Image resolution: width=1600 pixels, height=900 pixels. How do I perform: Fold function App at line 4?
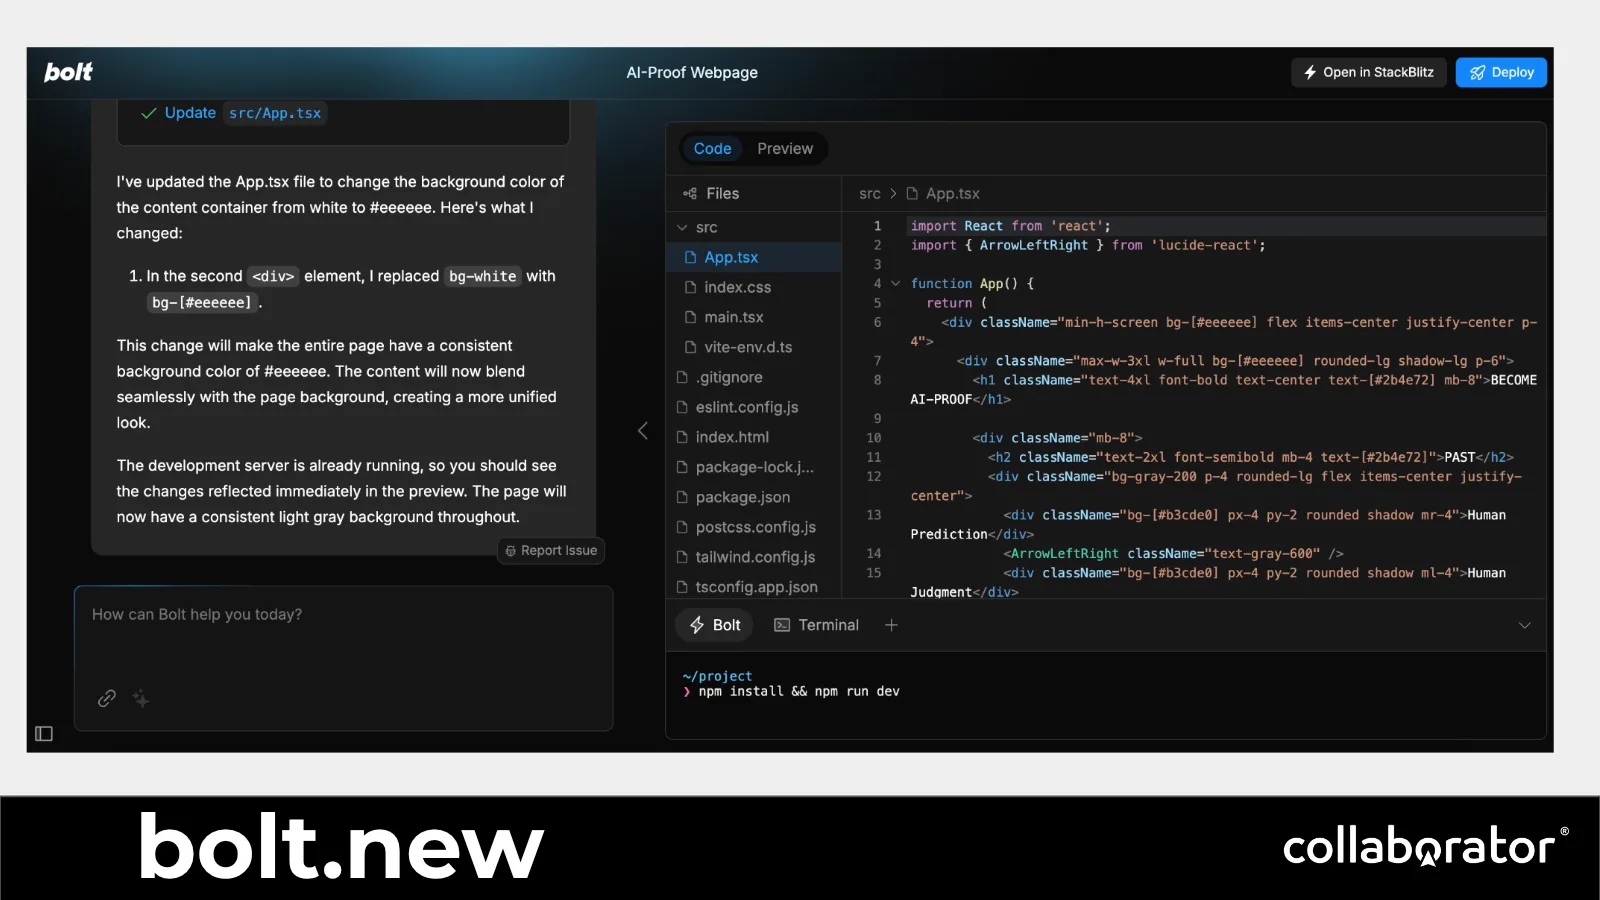coord(896,284)
